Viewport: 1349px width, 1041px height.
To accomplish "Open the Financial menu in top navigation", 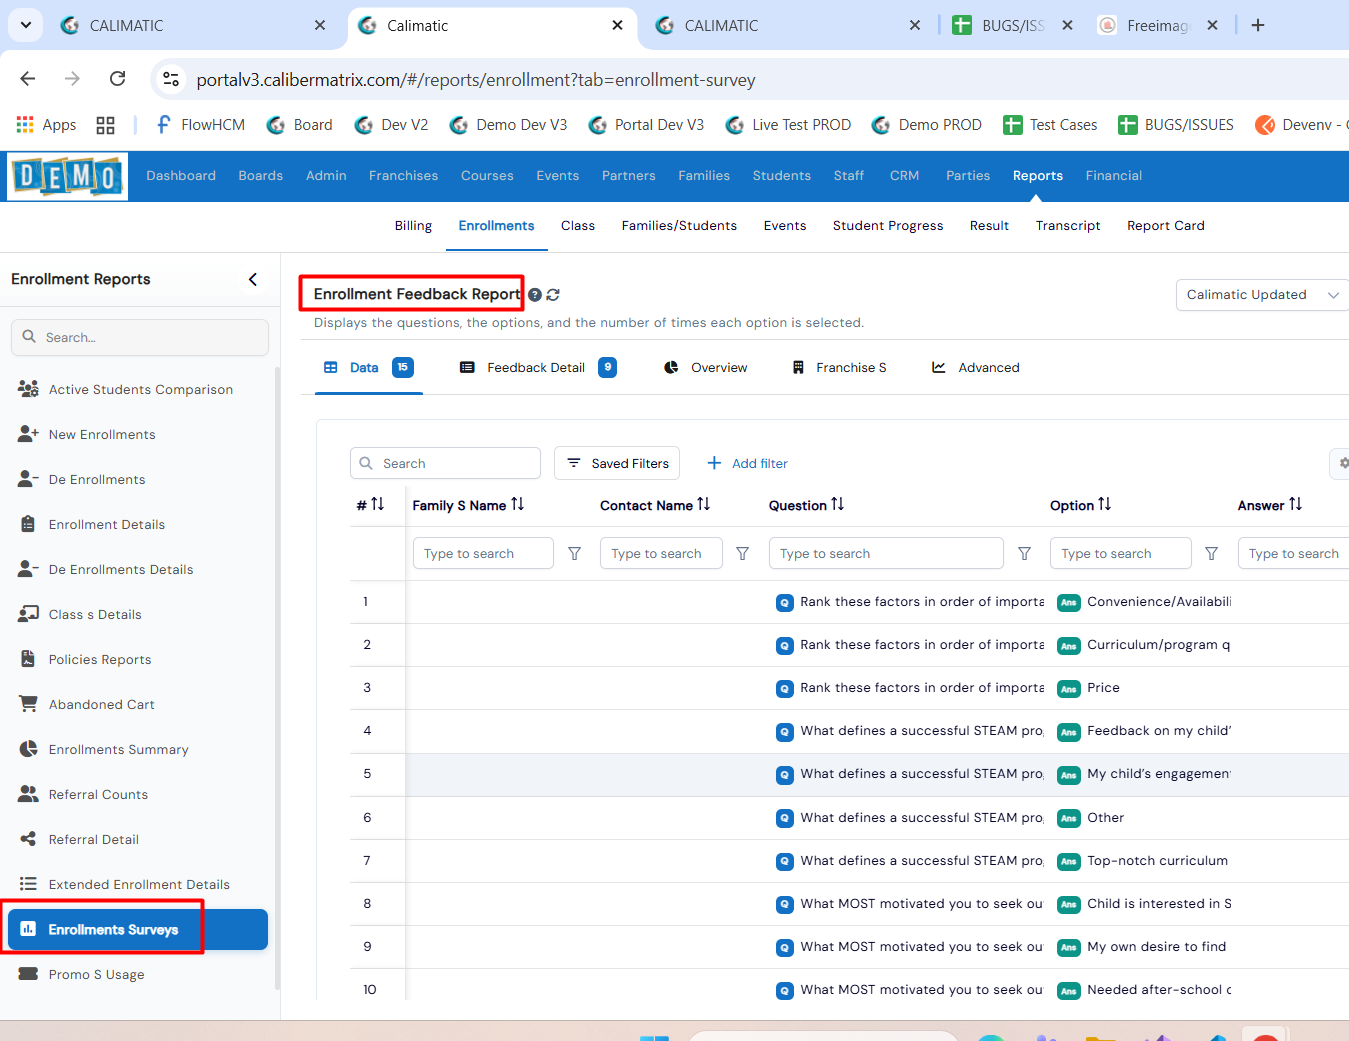I will (1113, 176).
